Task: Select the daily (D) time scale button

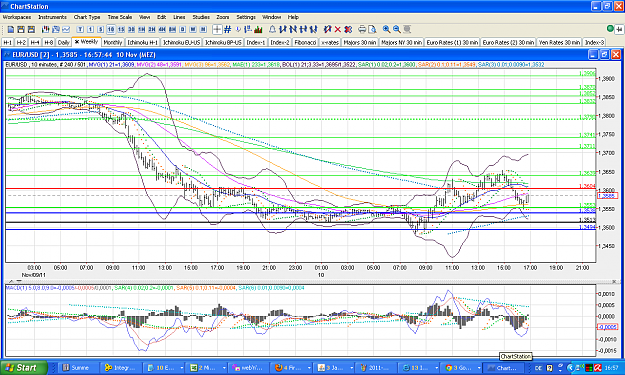Action: (183, 29)
